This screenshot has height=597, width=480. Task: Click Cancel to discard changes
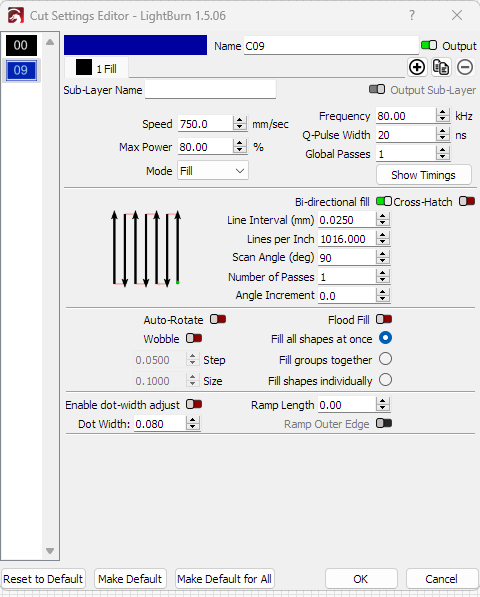click(442, 579)
